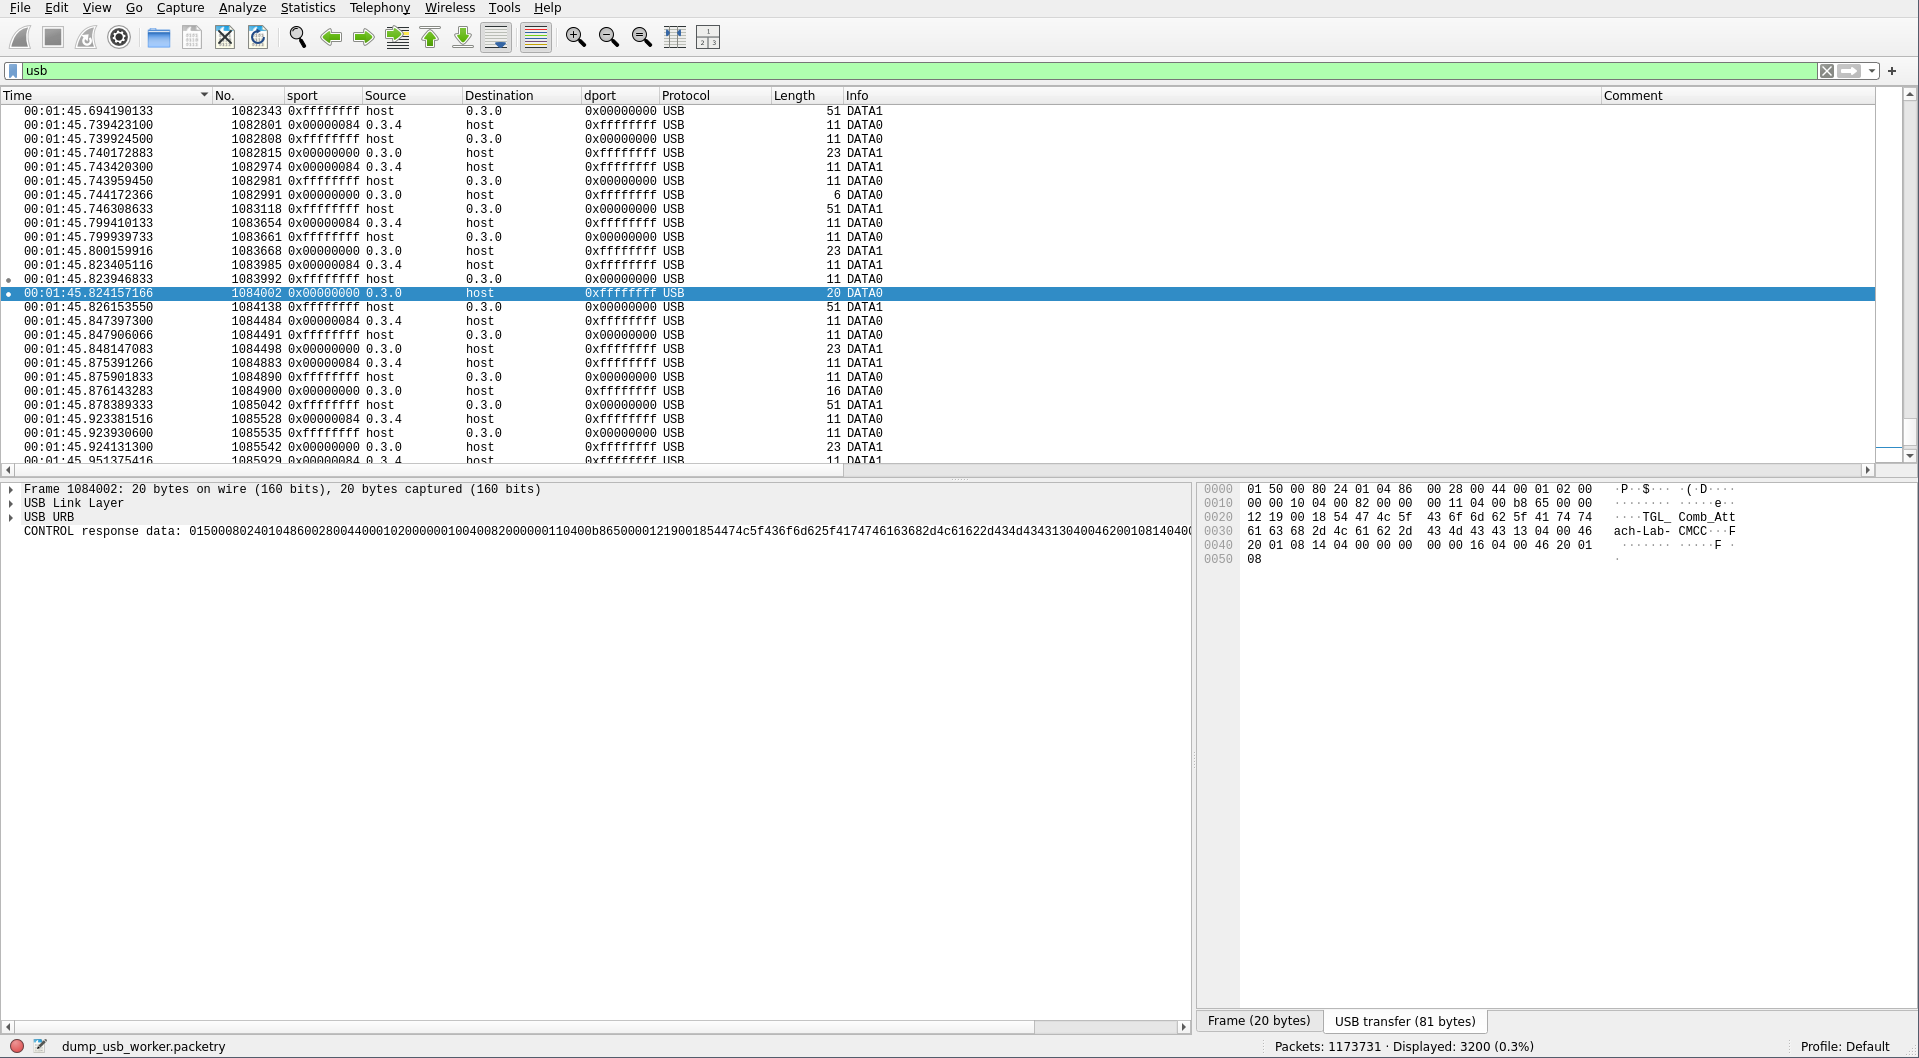Select packet number 1084138 in the list
Image resolution: width=1919 pixels, height=1058 pixels.
[x=400, y=307]
